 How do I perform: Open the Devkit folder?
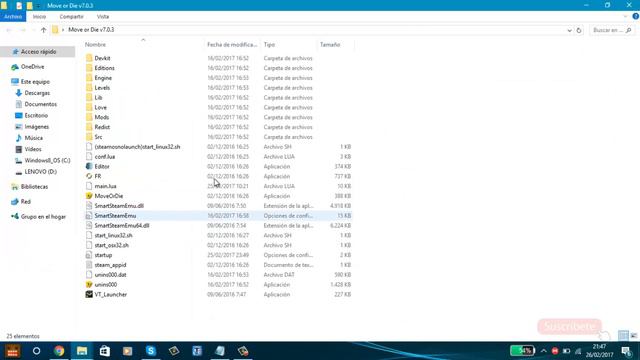(102, 58)
